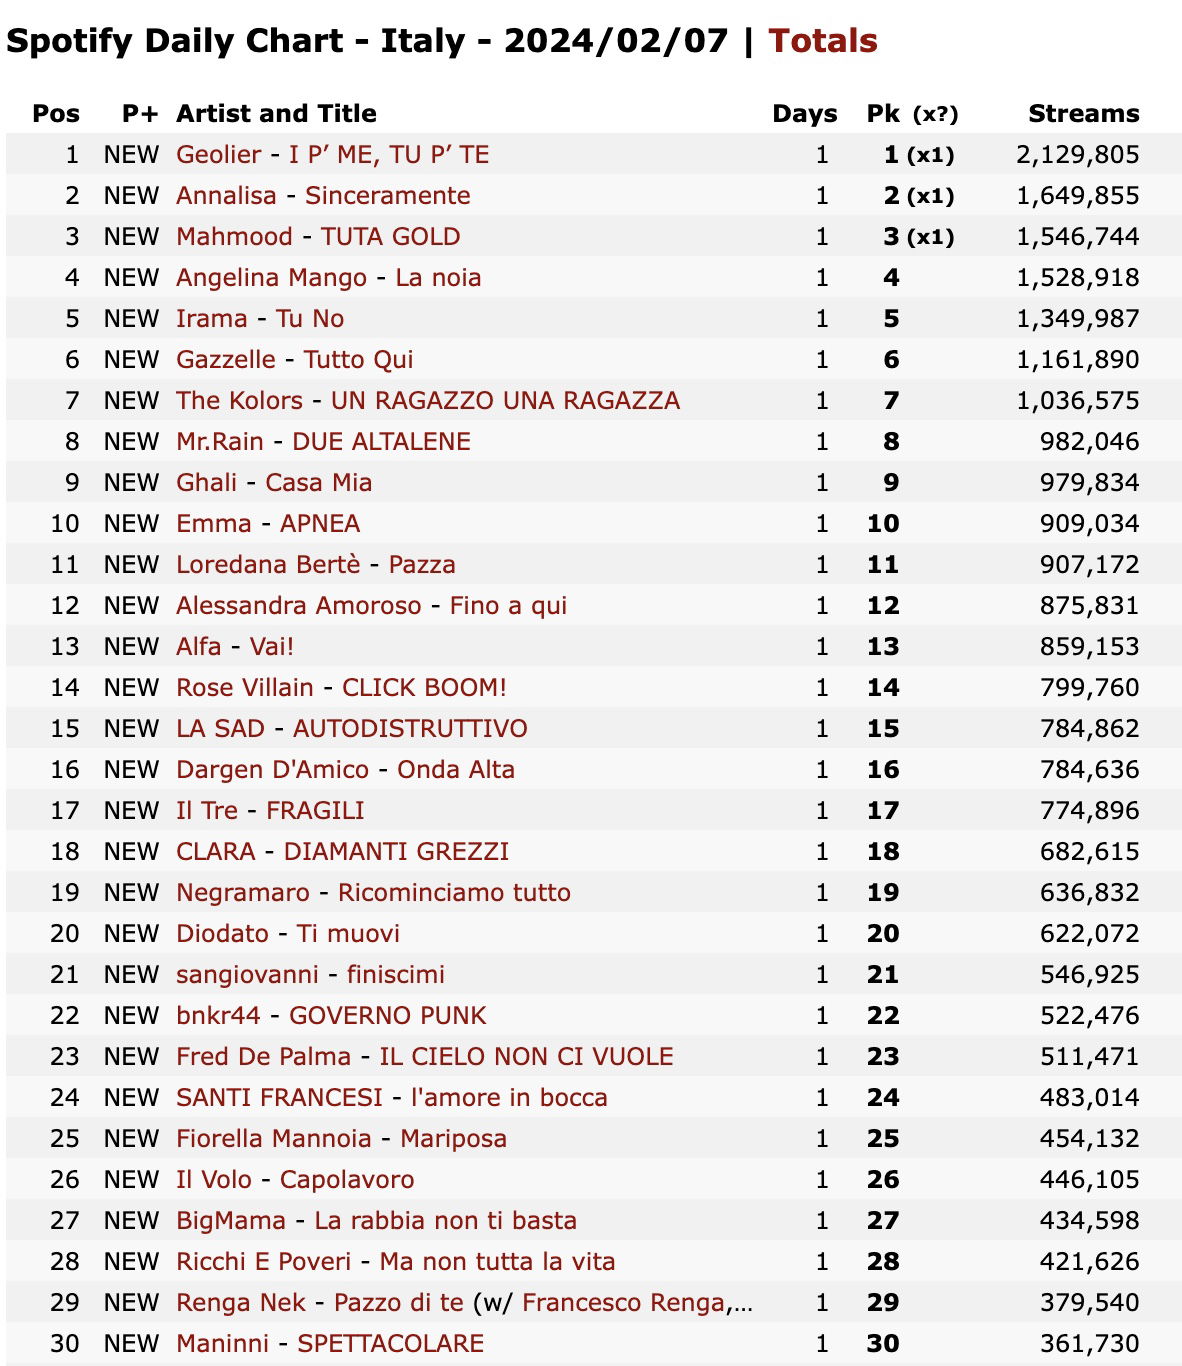Open the song SPETTACOLARE by Maninni
This screenshot has height=1366, width=1182.
(x=391, y=1343)
